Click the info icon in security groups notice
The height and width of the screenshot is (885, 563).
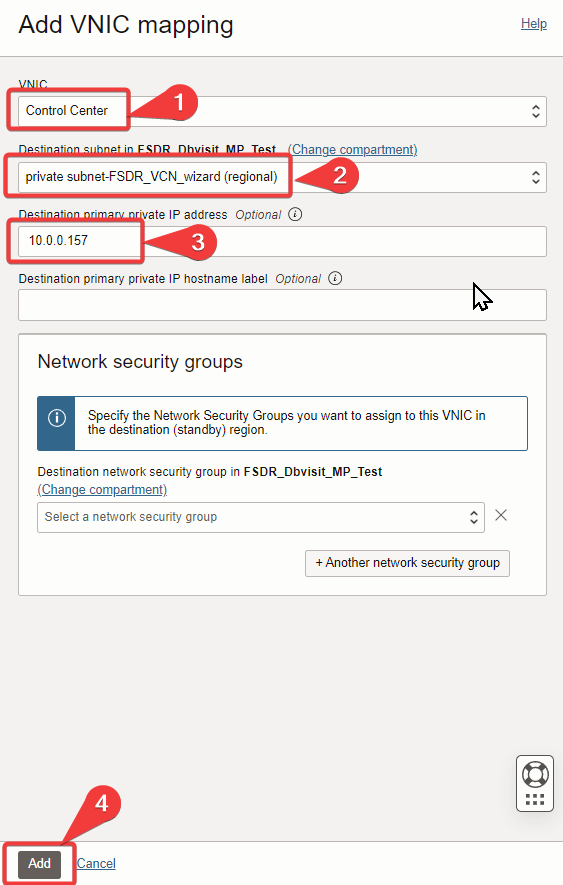click(56, 418)
